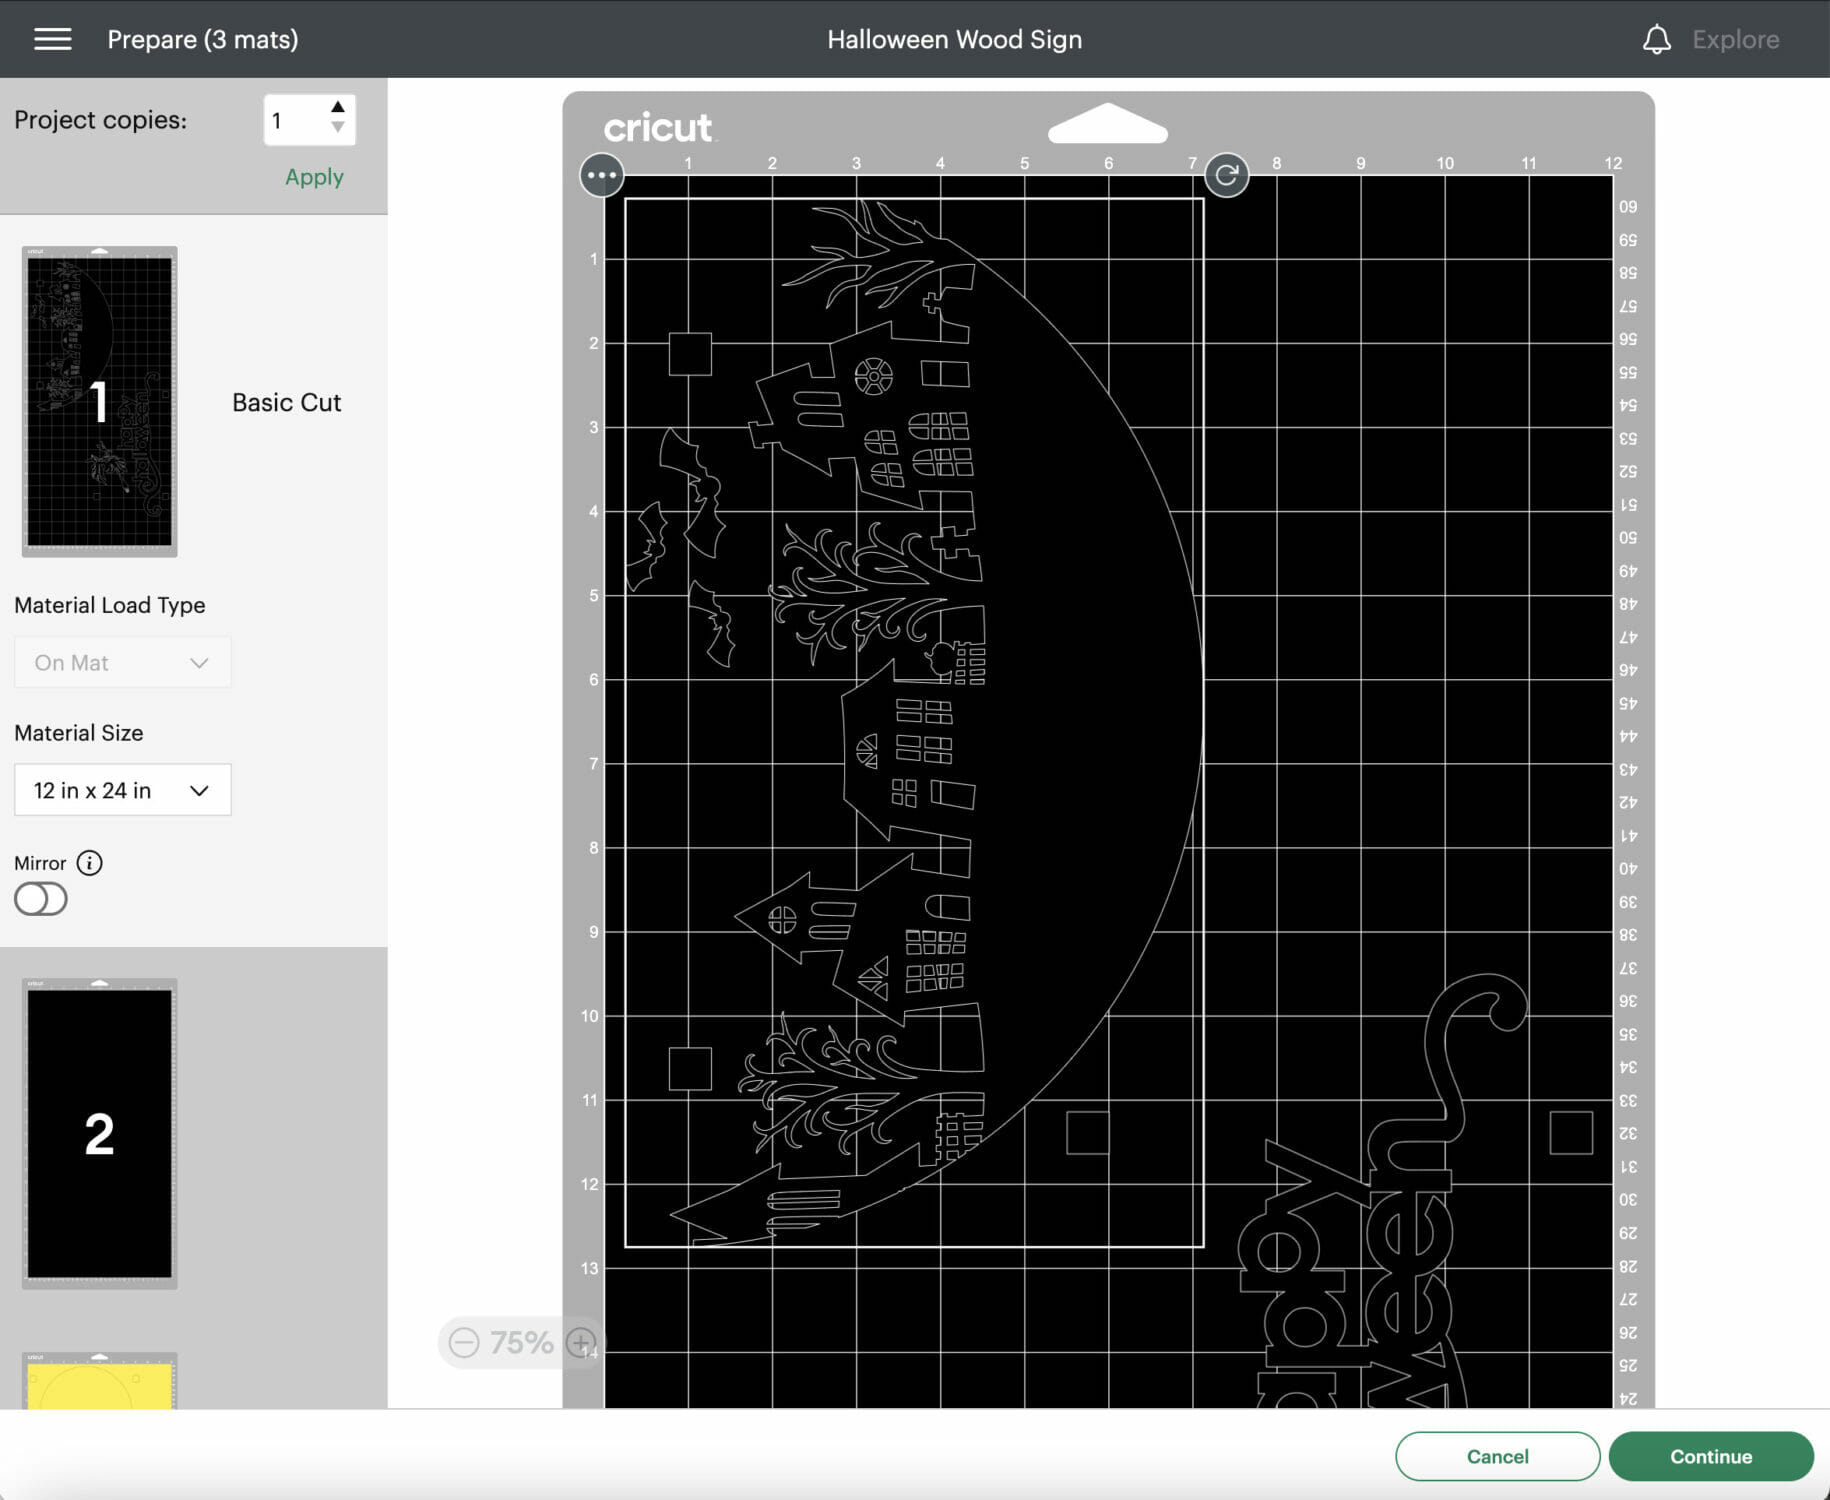
Task: Click the Apply link
Action: [314, 177]
